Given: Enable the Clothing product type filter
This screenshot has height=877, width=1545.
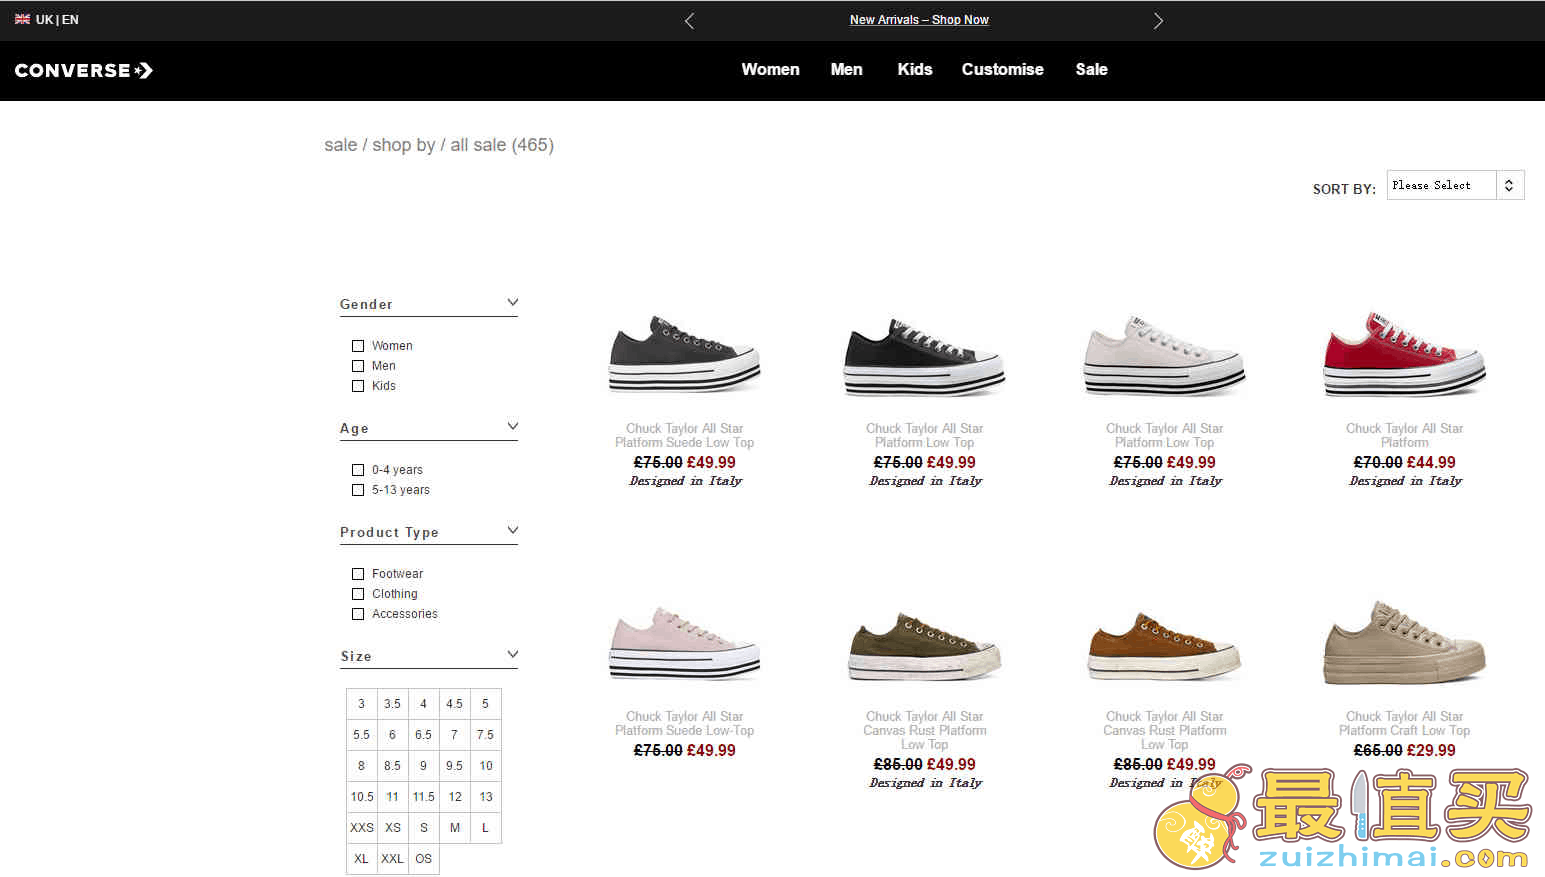Looking at the screenshot, I should click(x=358, y=594).
